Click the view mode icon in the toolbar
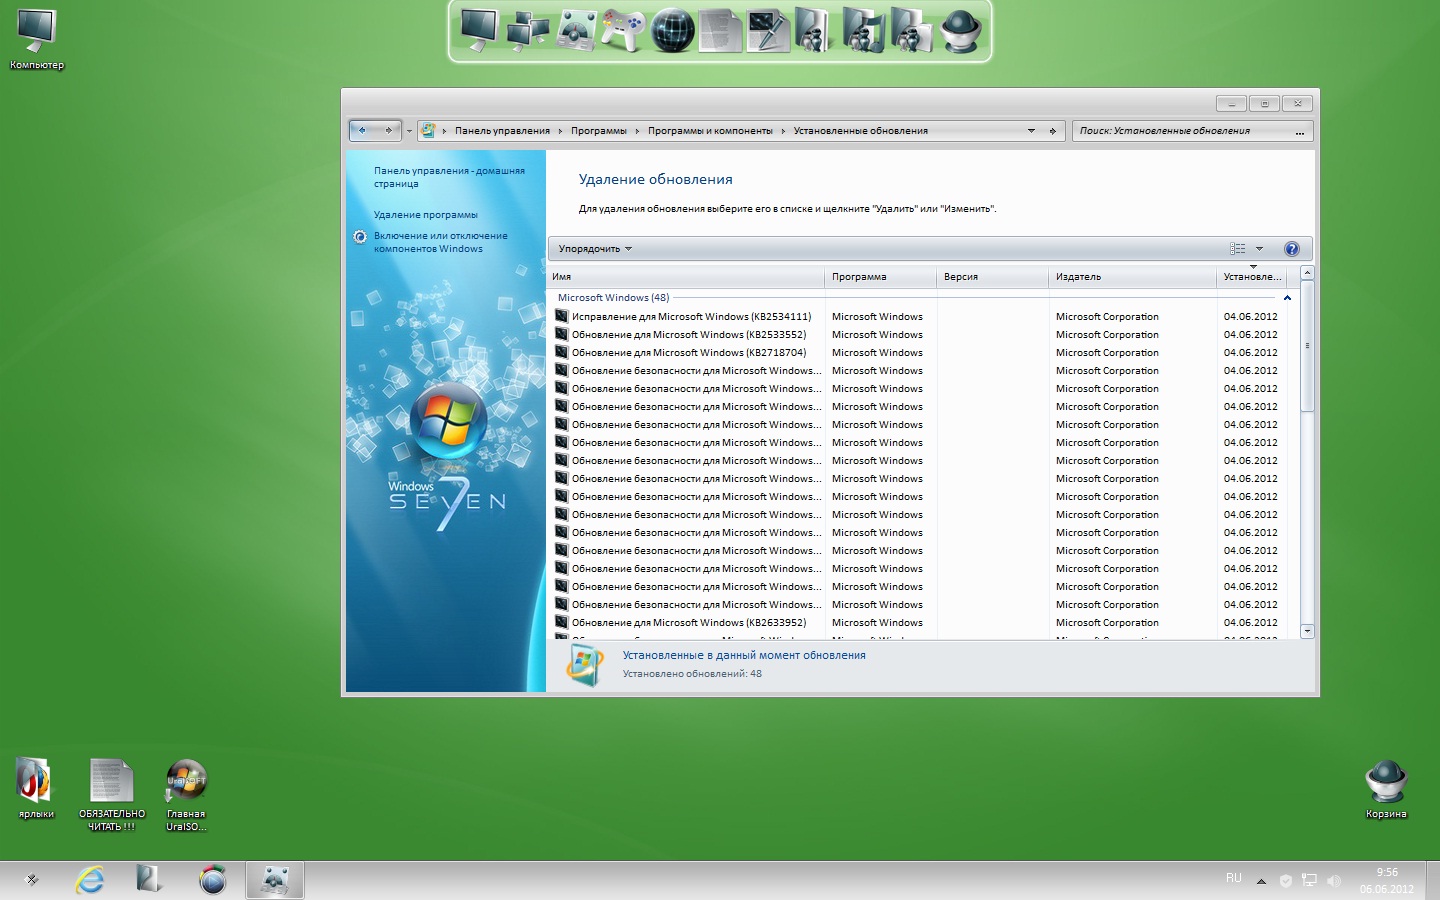This screenshot has width=1440, height=900. 1238,249
